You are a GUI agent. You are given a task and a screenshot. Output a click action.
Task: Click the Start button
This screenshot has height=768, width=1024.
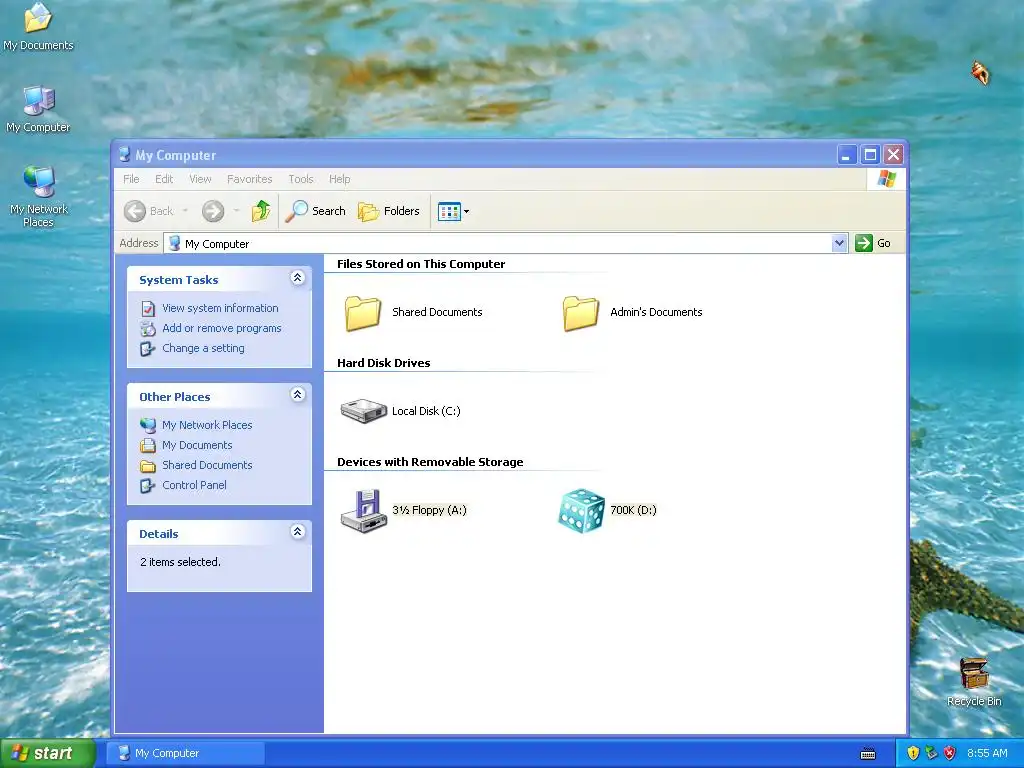coord(48,753)
